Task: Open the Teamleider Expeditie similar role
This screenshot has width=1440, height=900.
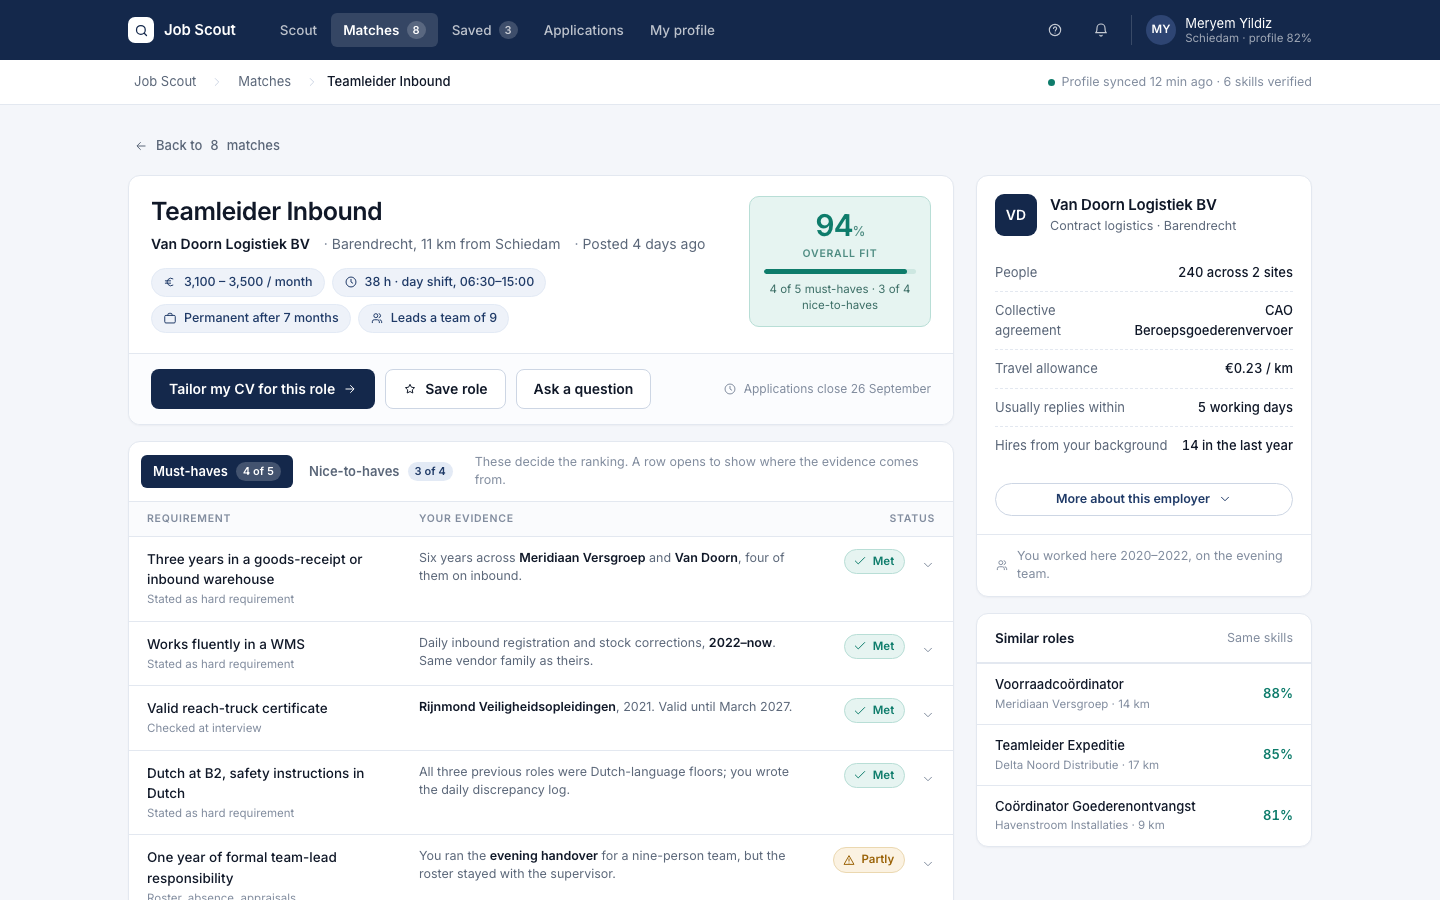Action: point(1143,755)
